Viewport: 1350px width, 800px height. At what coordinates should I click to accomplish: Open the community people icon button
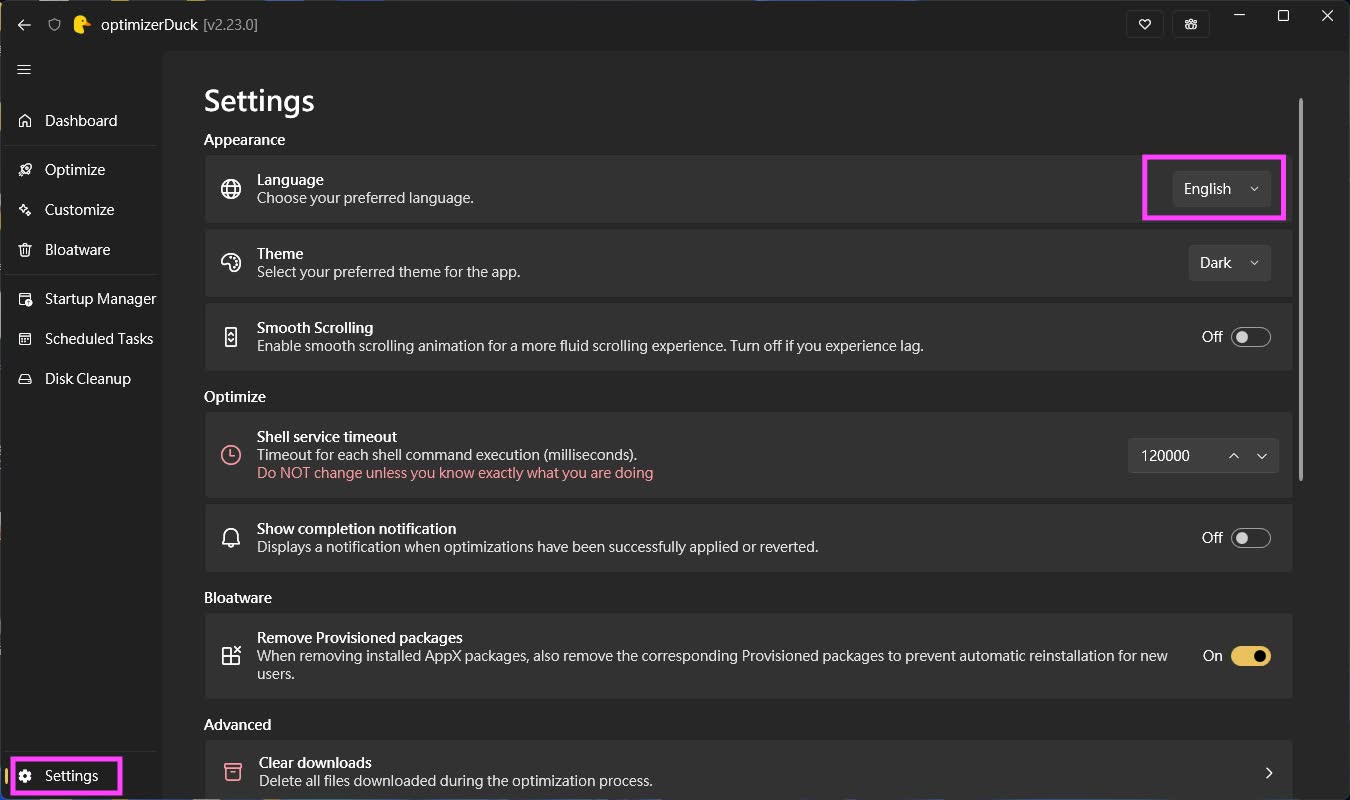1191,25
